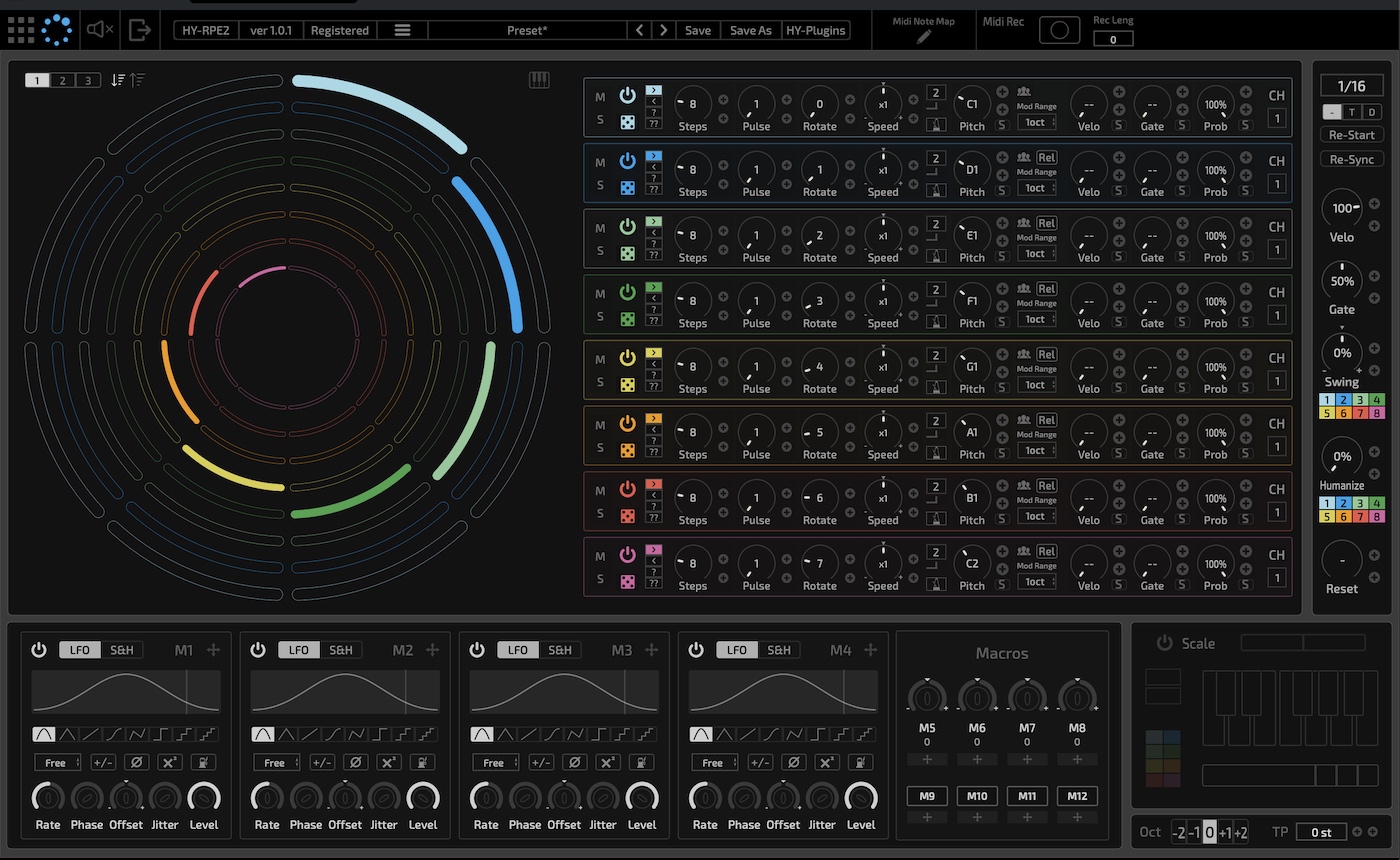Open the Mod Range 1oct dropdown in C2 row
Screen dimensions: 1400x860
pyautogui.click(x=1037, y=582)
